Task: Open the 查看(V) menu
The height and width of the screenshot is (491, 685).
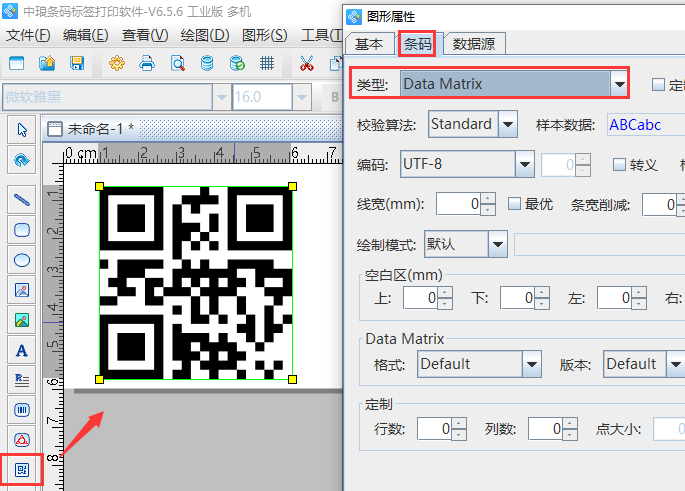Action: pyautogui.click(x=145, y=35)
